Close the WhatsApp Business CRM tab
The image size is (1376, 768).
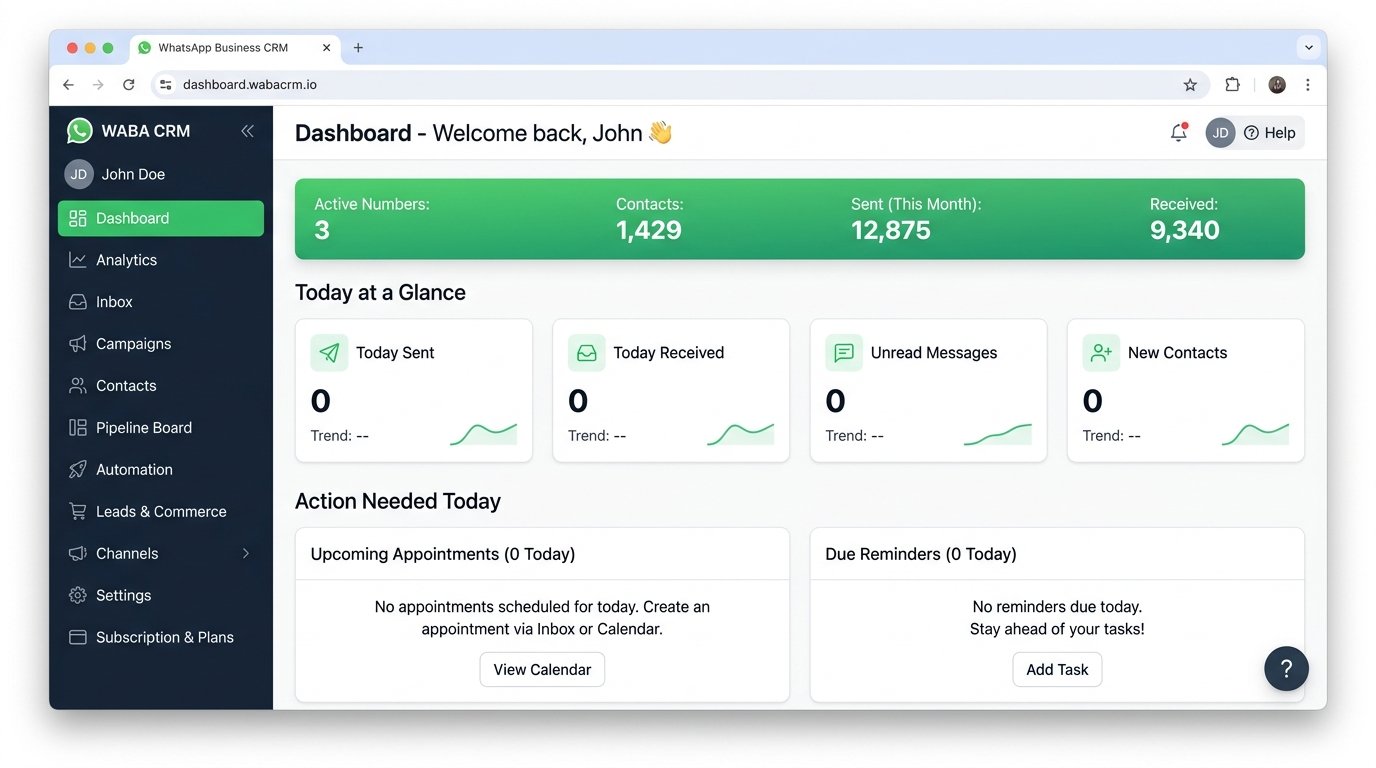tap(327, 48)
